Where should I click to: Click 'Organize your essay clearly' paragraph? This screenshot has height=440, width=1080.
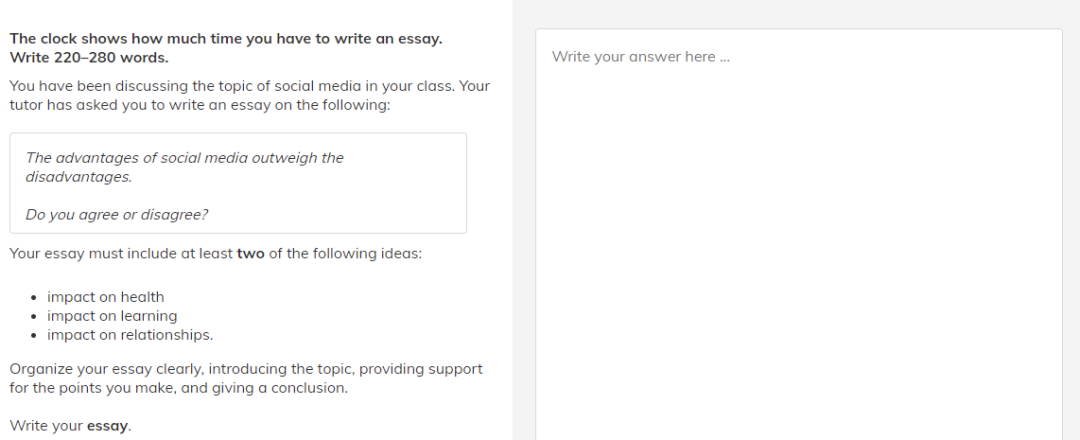click(246, 369)
